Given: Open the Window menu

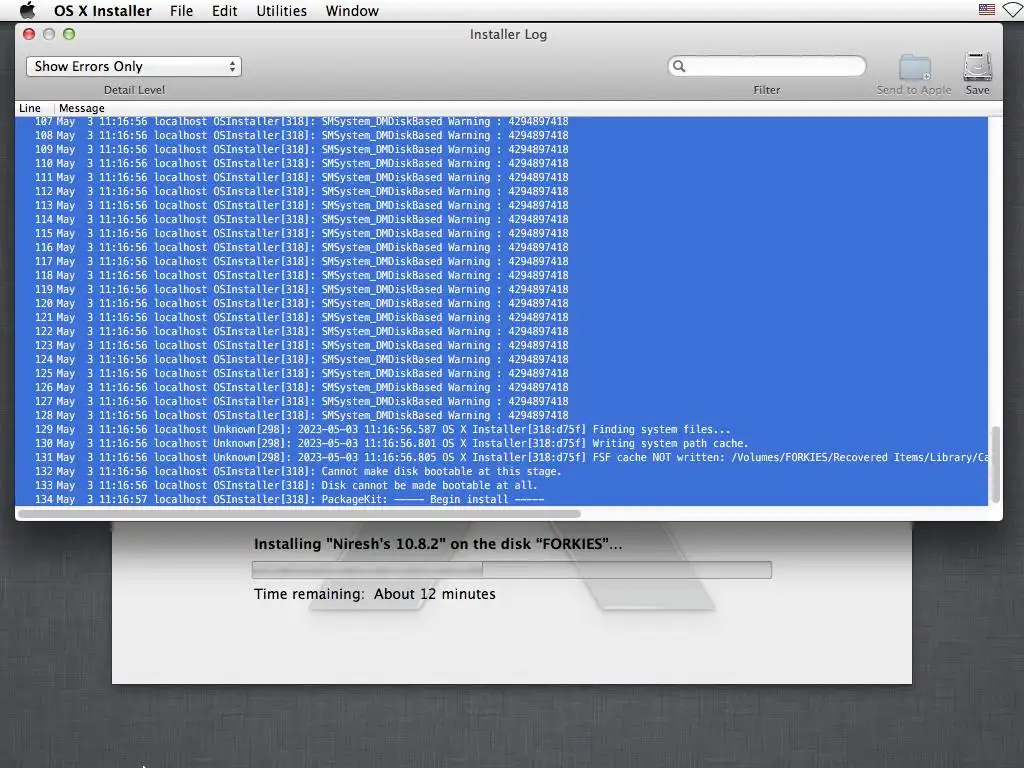Looking at the screenshot, I should tap(352, 11).
